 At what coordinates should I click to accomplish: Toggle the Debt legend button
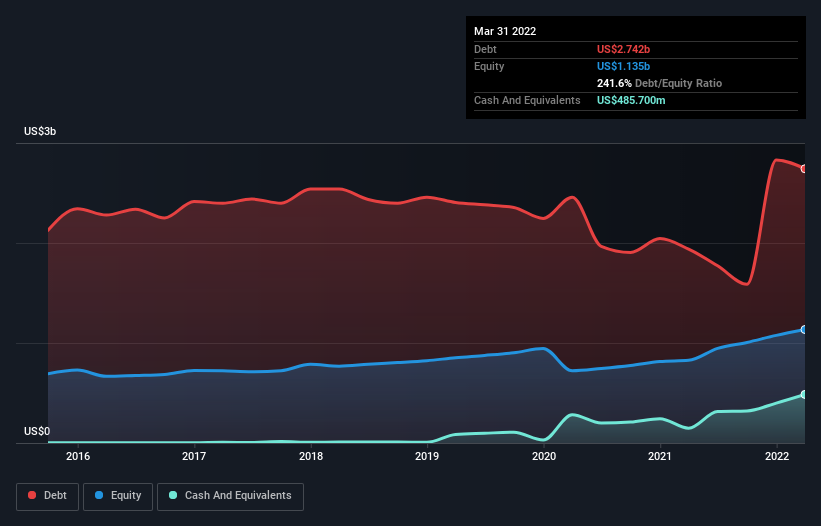click(48, 496)
